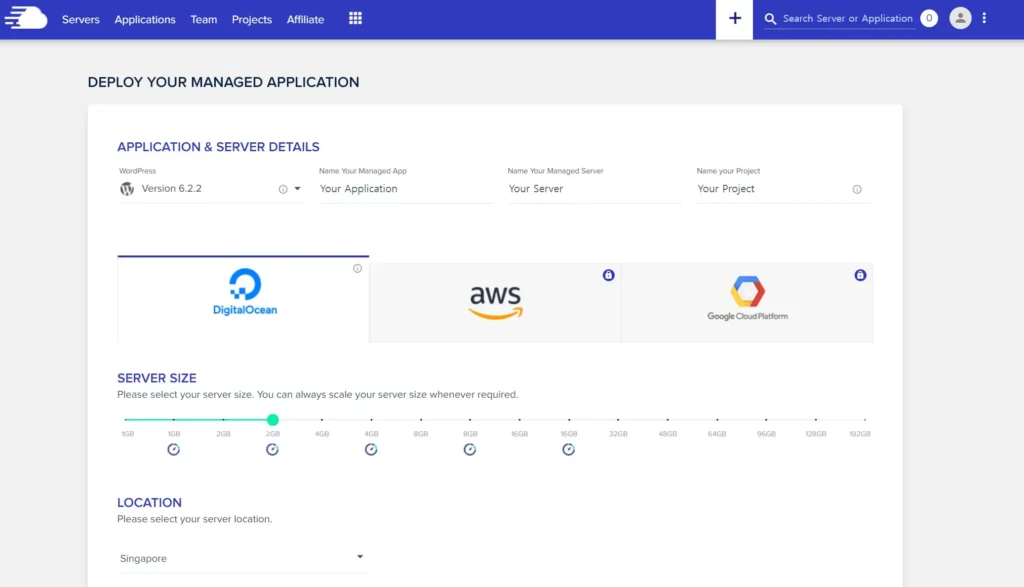Open the Affiliate link in the navbar

coord(305,20)
